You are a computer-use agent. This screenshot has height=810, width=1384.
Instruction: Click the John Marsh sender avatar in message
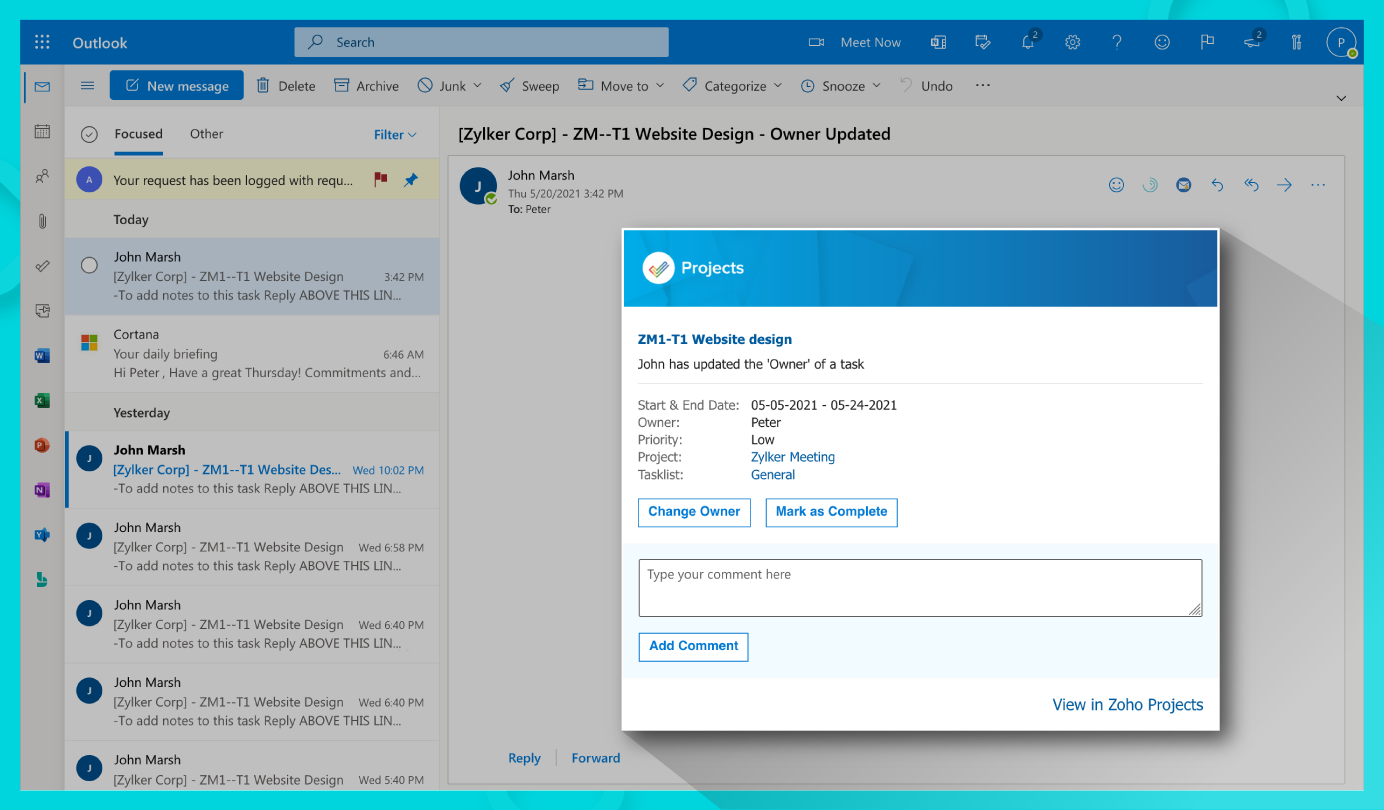(x=478, y=186)
